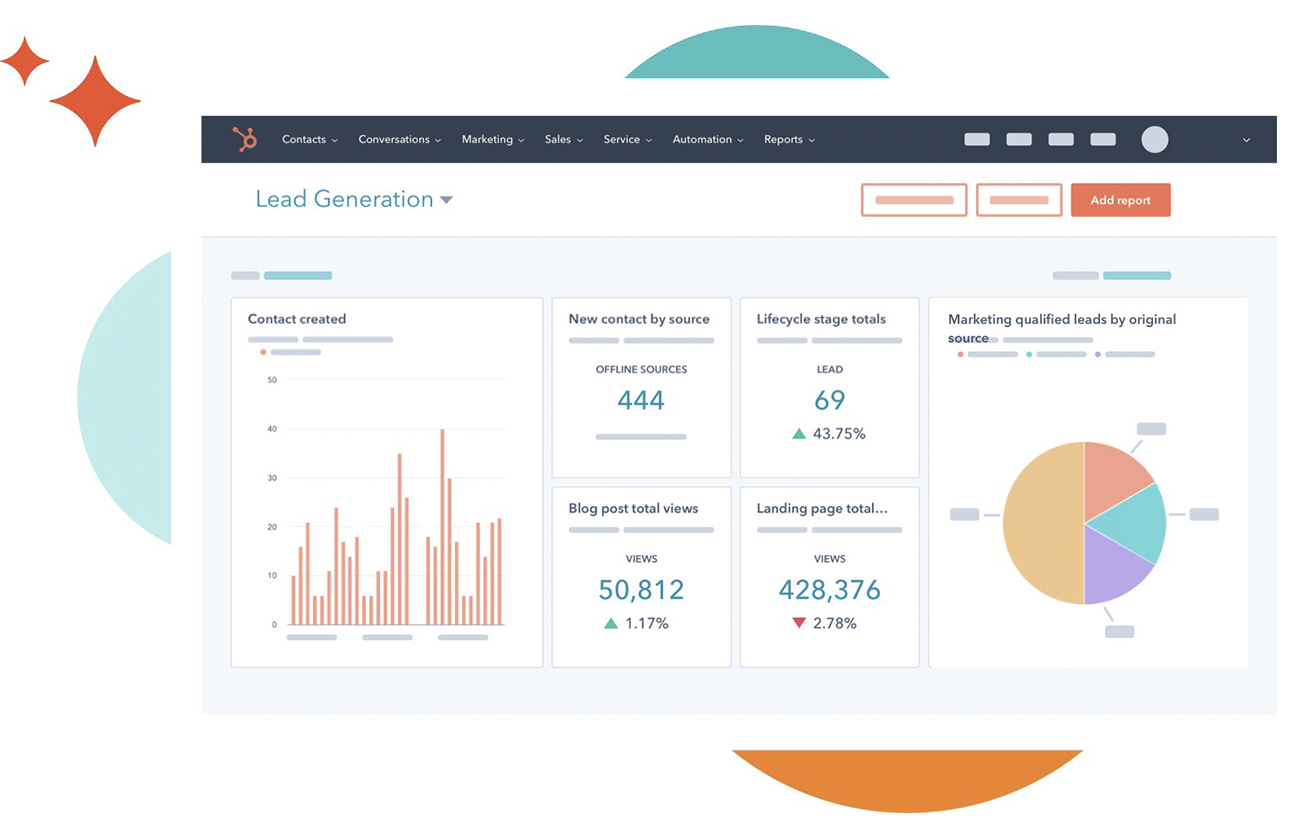Open the Marketing menu

point(492,139)
